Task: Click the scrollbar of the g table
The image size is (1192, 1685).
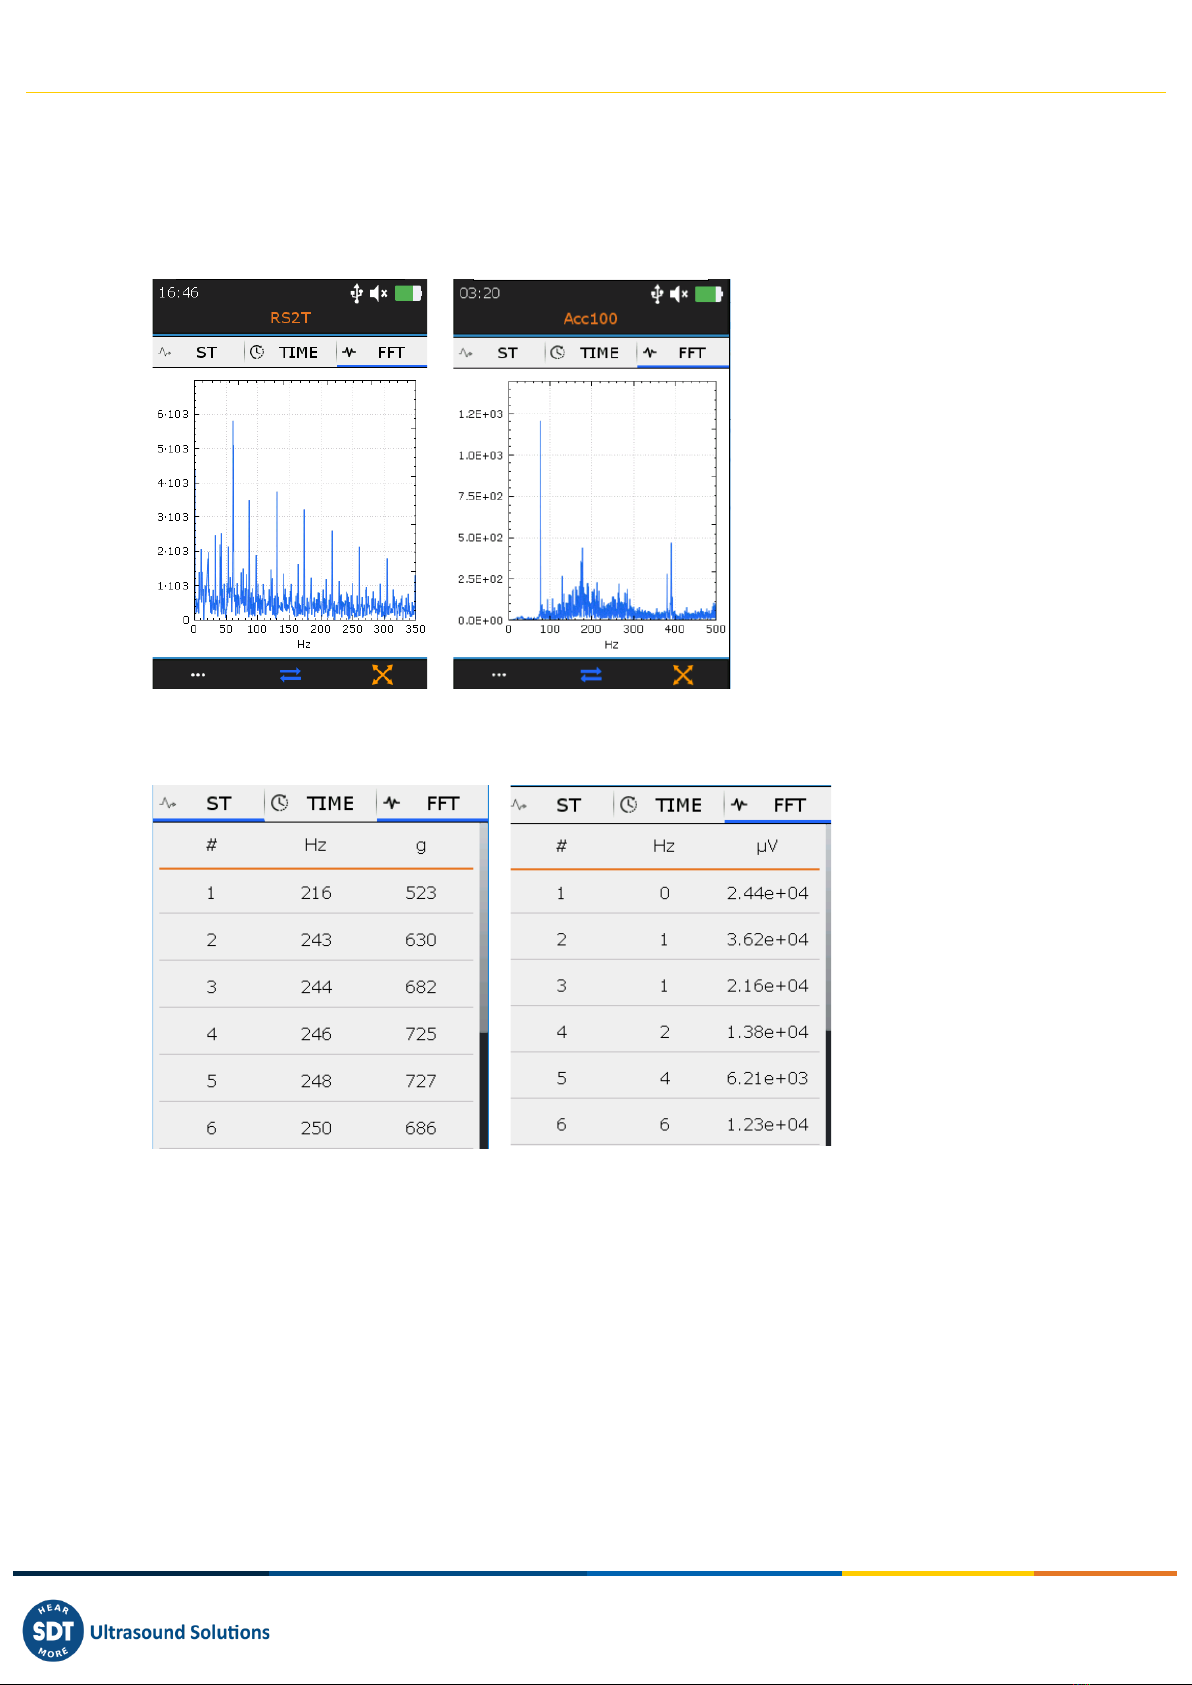Action: [x=484, y=985]
